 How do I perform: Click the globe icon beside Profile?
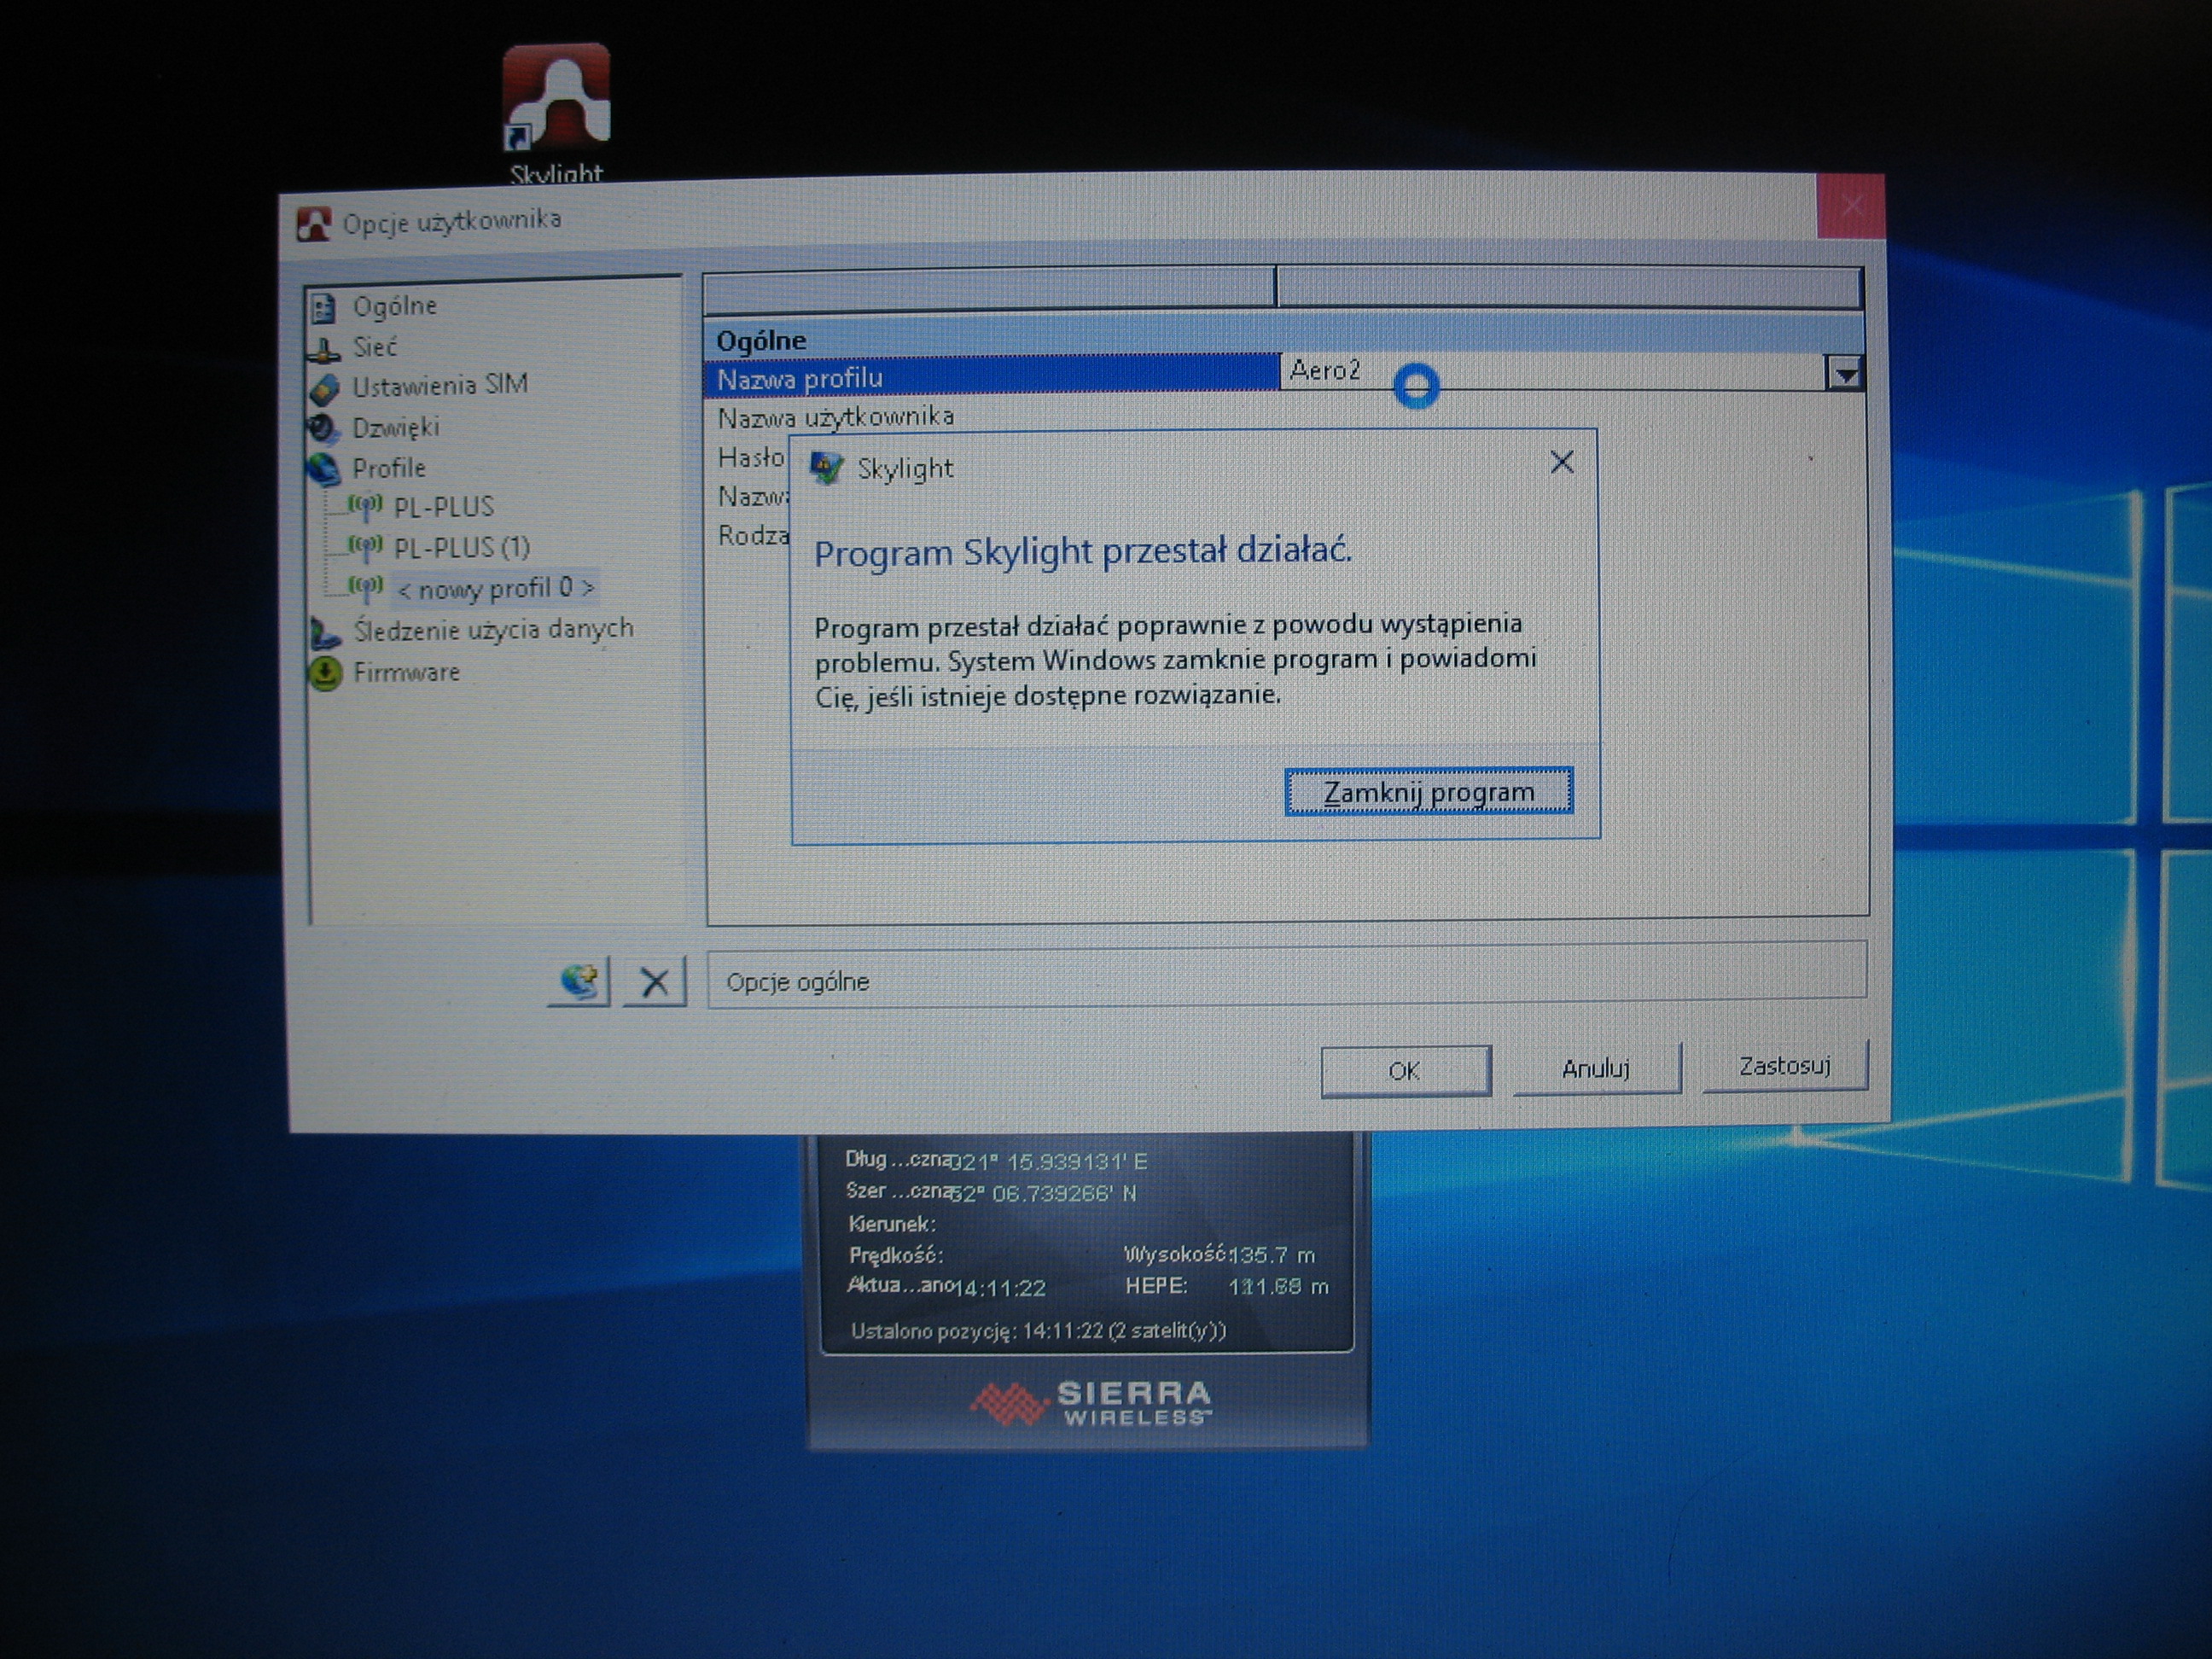pyautogui.click(x=324, y=470)
